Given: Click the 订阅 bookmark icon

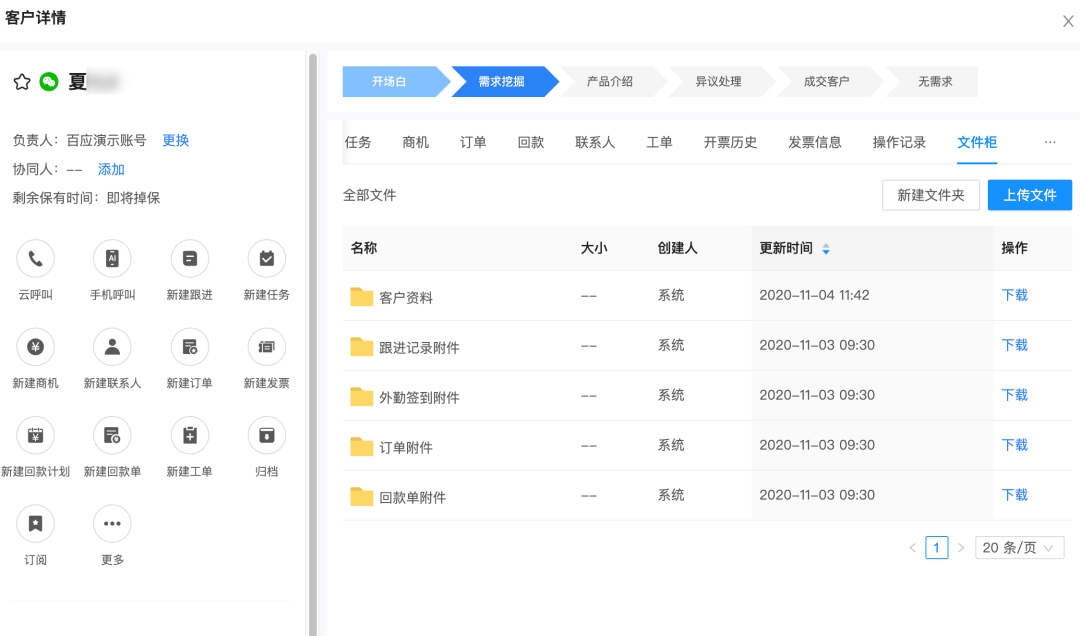Looking at the screenshot, I should 35,524.
